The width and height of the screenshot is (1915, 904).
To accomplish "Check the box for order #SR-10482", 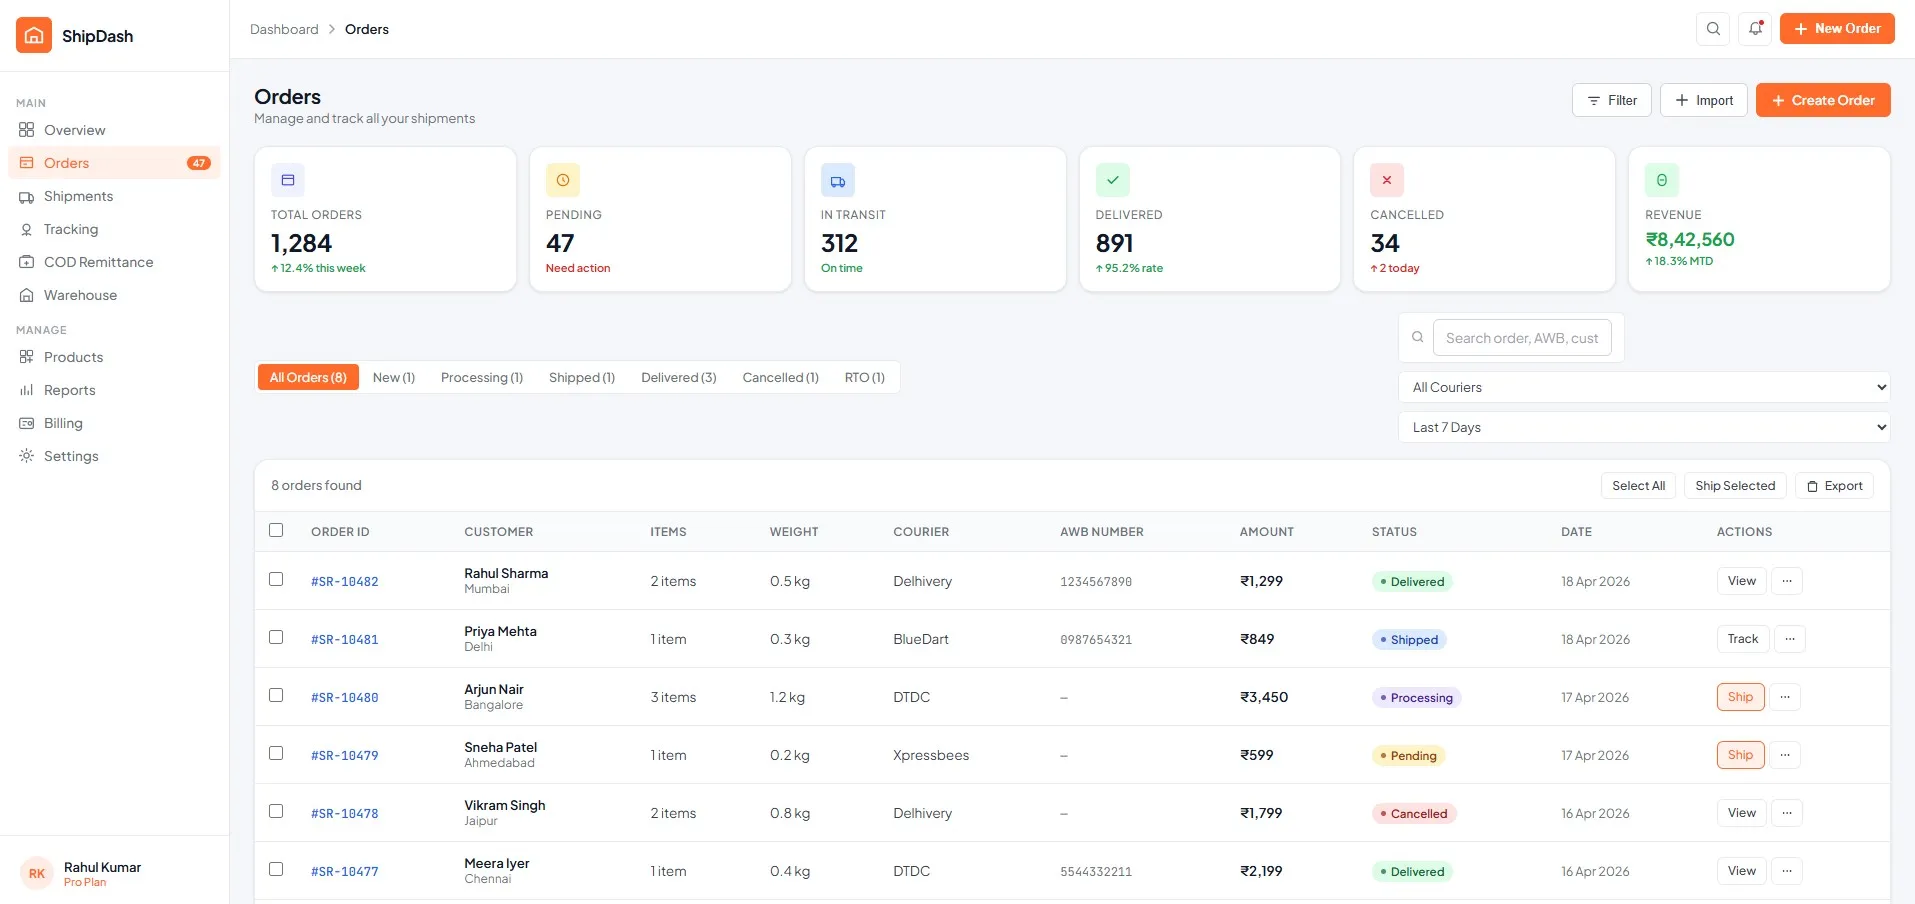I will pos(276,579).
